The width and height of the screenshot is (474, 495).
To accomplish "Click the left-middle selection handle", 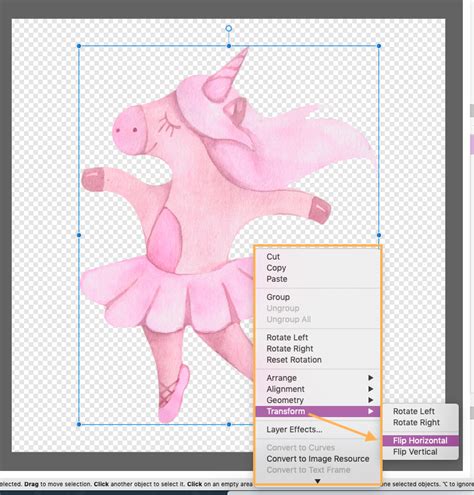I will tap(79, 235).
